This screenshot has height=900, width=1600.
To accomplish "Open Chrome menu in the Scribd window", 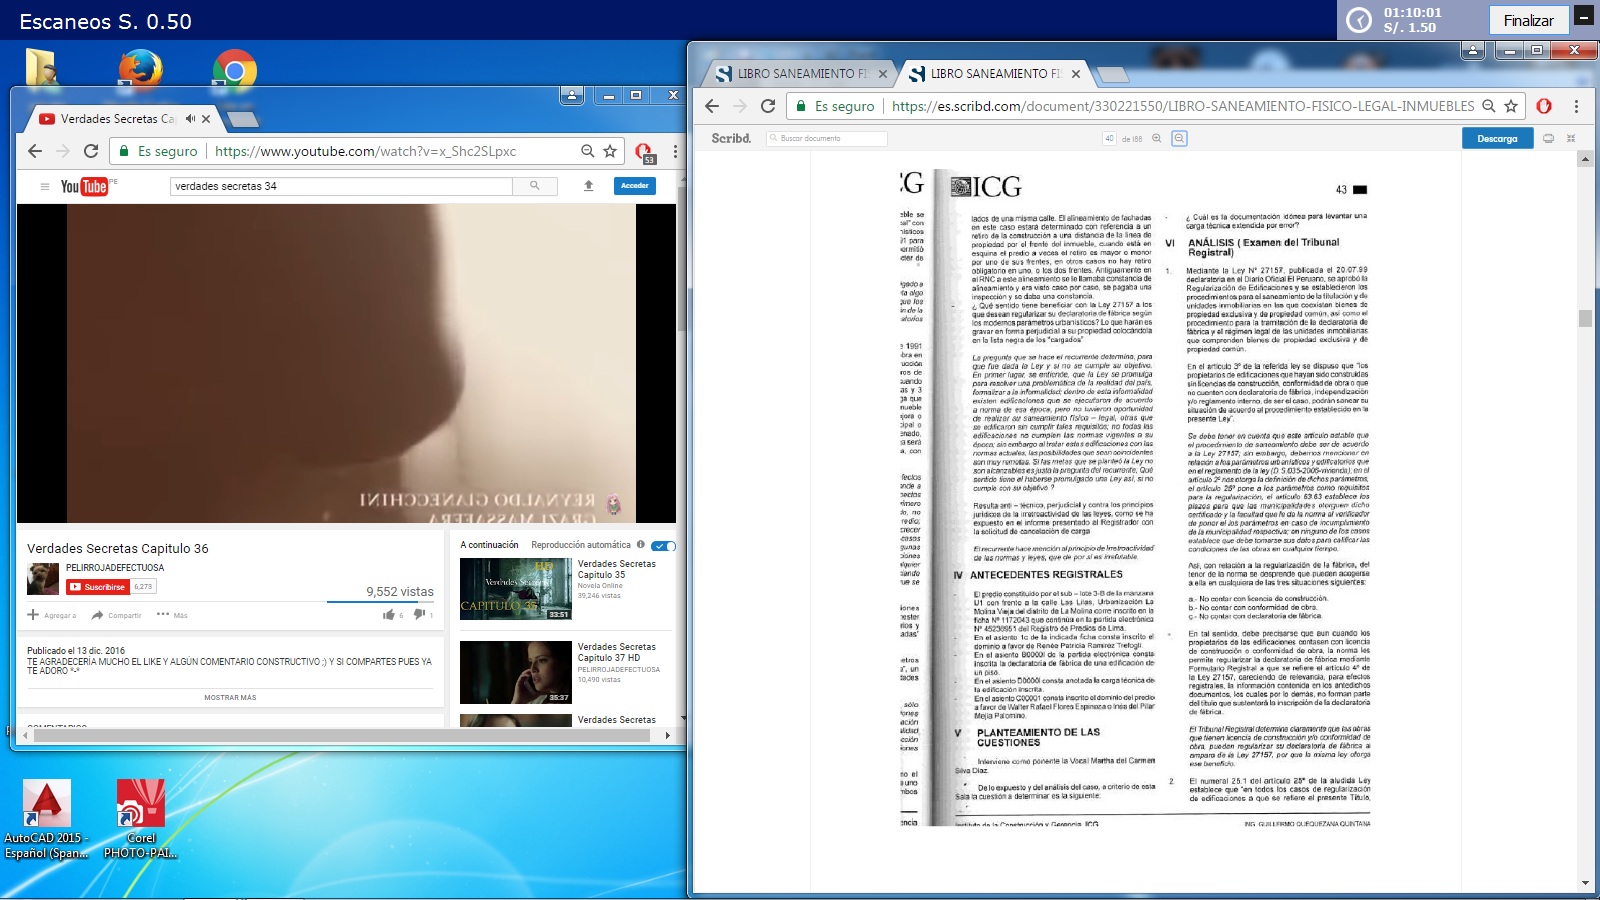I will coord(1576,106).
